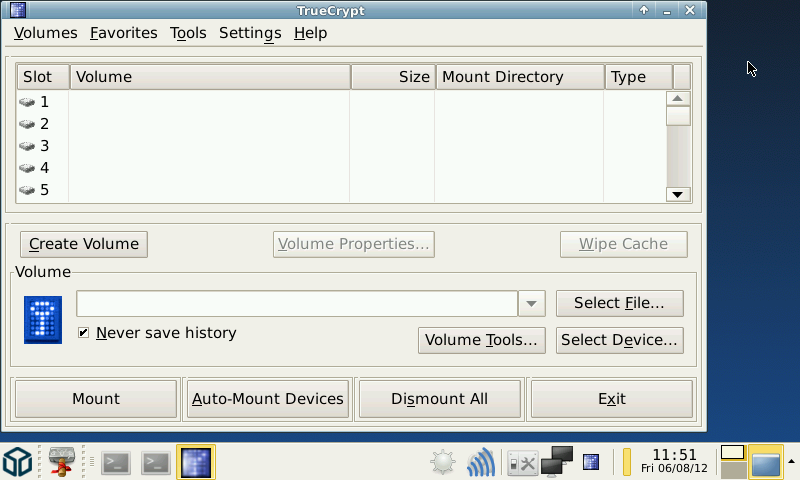Open the first terminal taskbar icon
800x480 pixels.
[x=116, y=463]
